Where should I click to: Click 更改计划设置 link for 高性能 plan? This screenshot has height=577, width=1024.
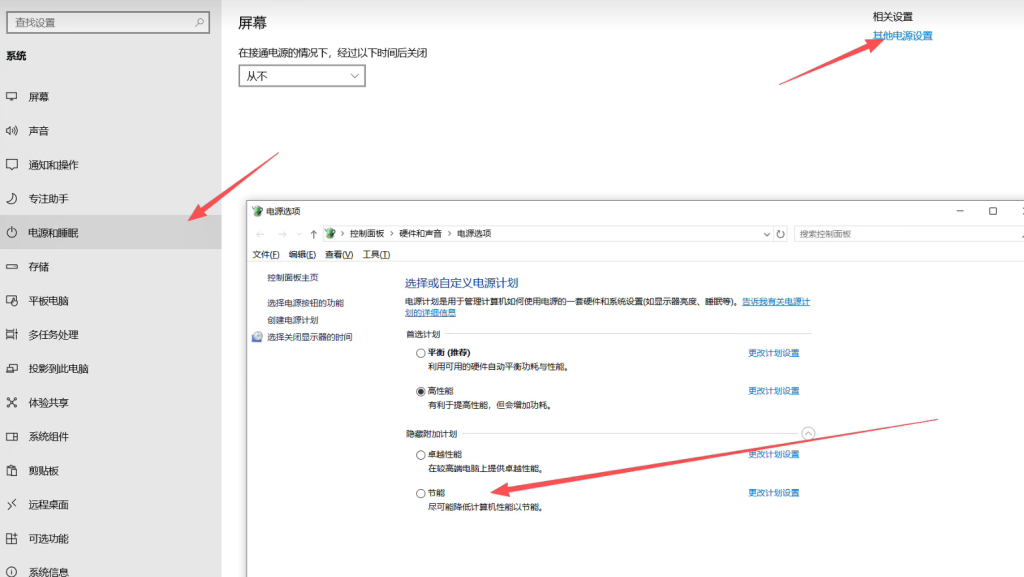773,391
